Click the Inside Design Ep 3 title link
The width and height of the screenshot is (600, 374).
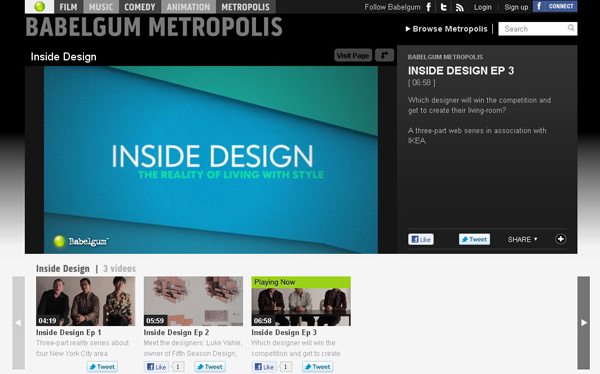[x=284, y=332]
